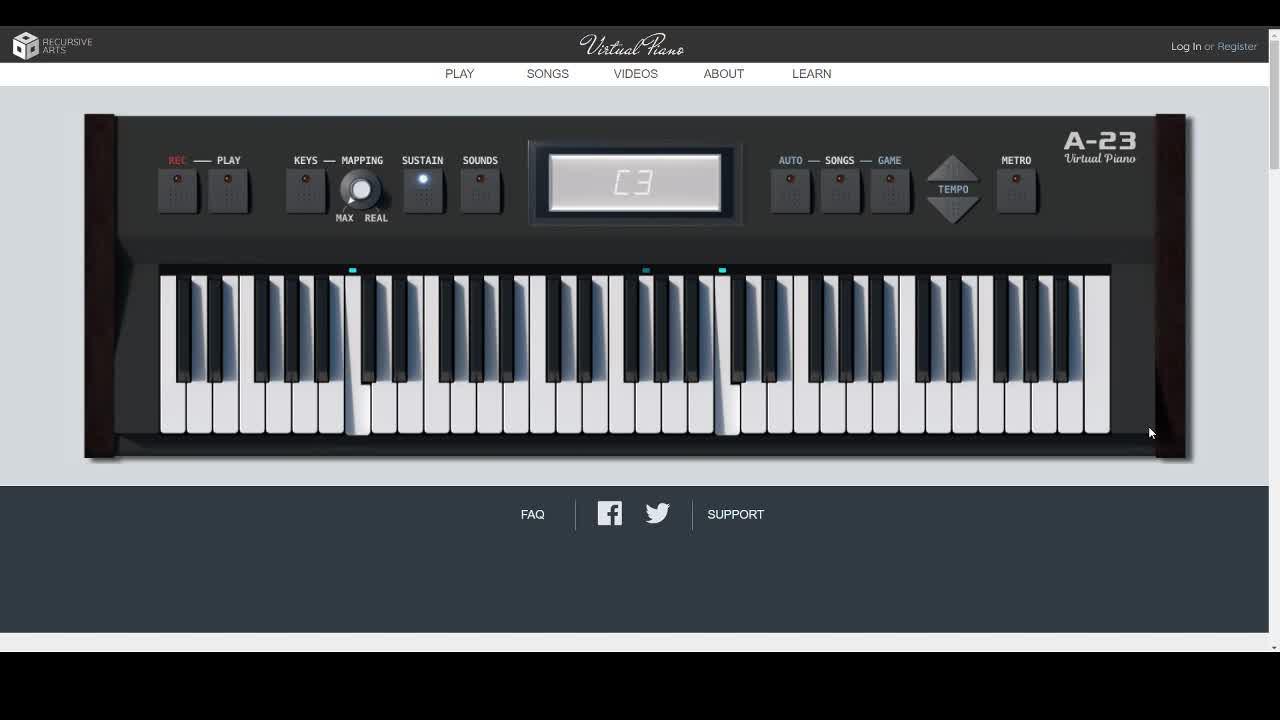Open the FAQ footer link

(x=533, y=514)
